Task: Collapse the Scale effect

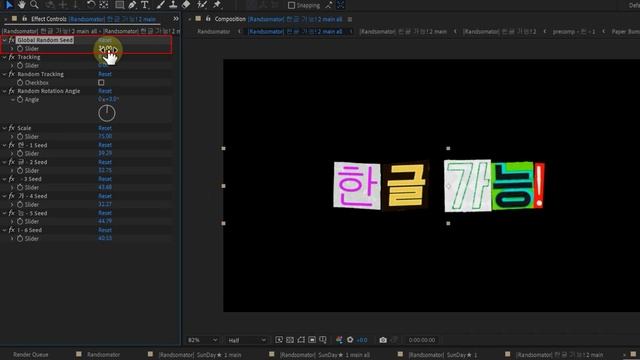Action: click(4, 128)
